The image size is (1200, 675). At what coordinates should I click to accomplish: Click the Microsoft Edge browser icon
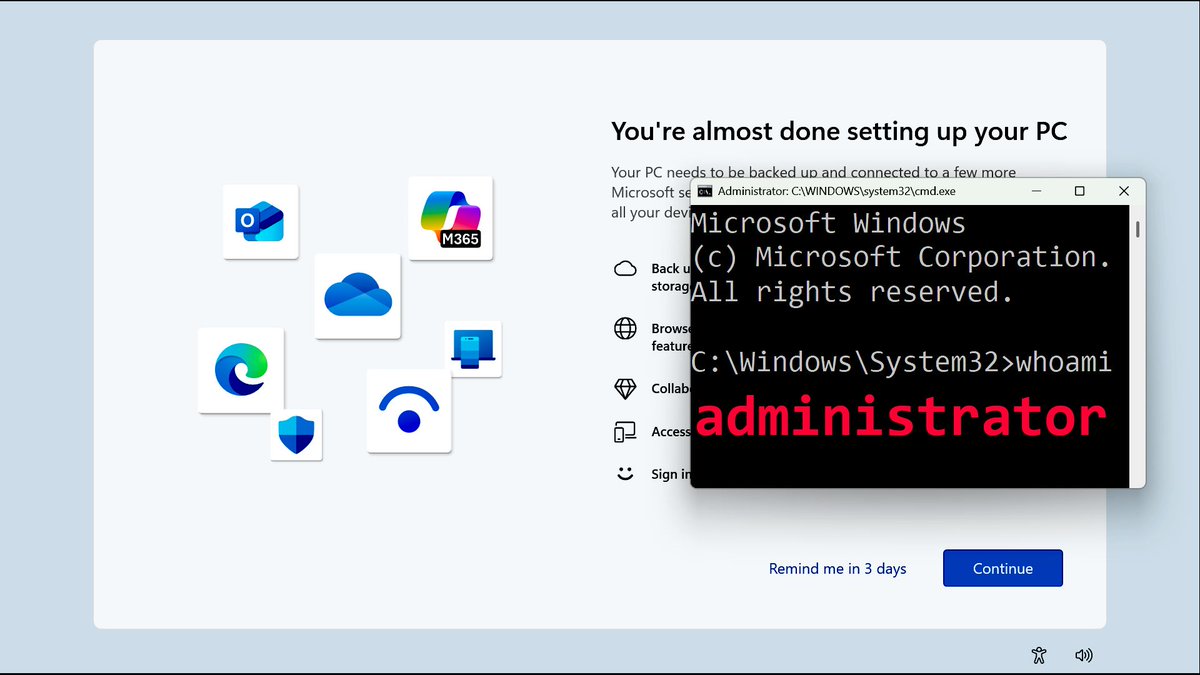click(241, 368)
